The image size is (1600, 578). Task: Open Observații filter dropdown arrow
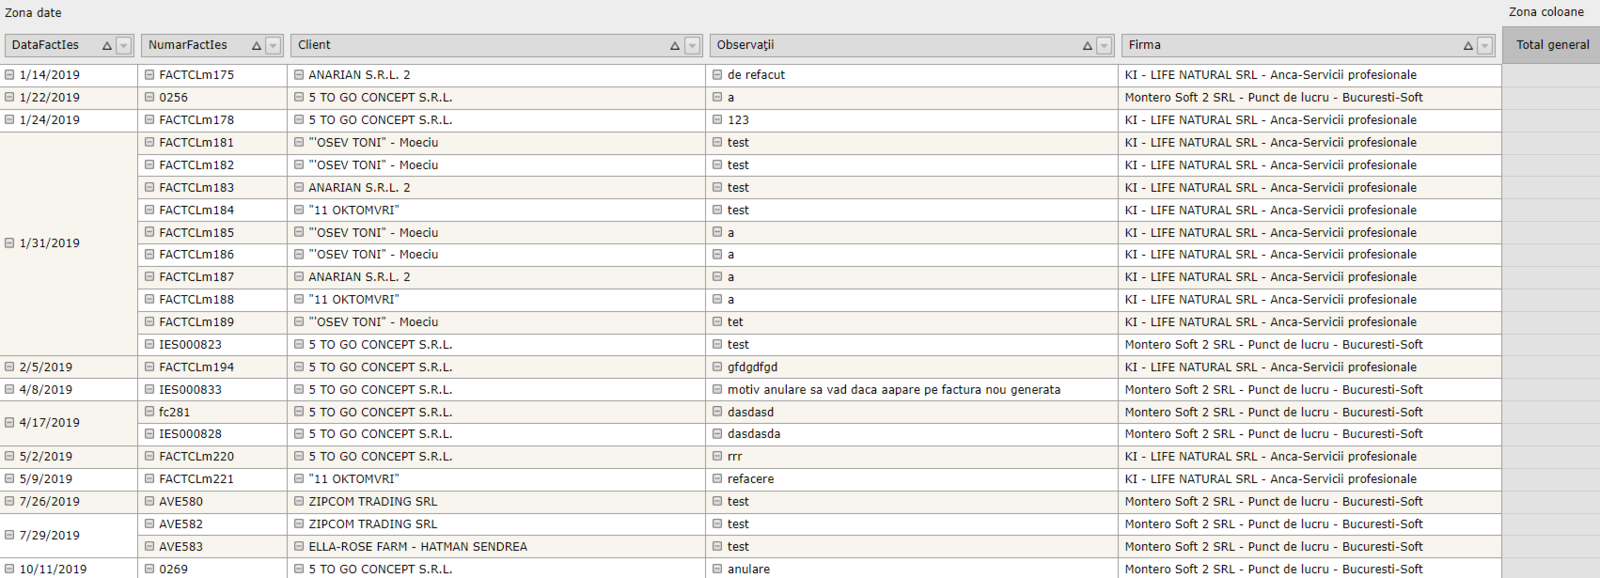[1104, 46]
